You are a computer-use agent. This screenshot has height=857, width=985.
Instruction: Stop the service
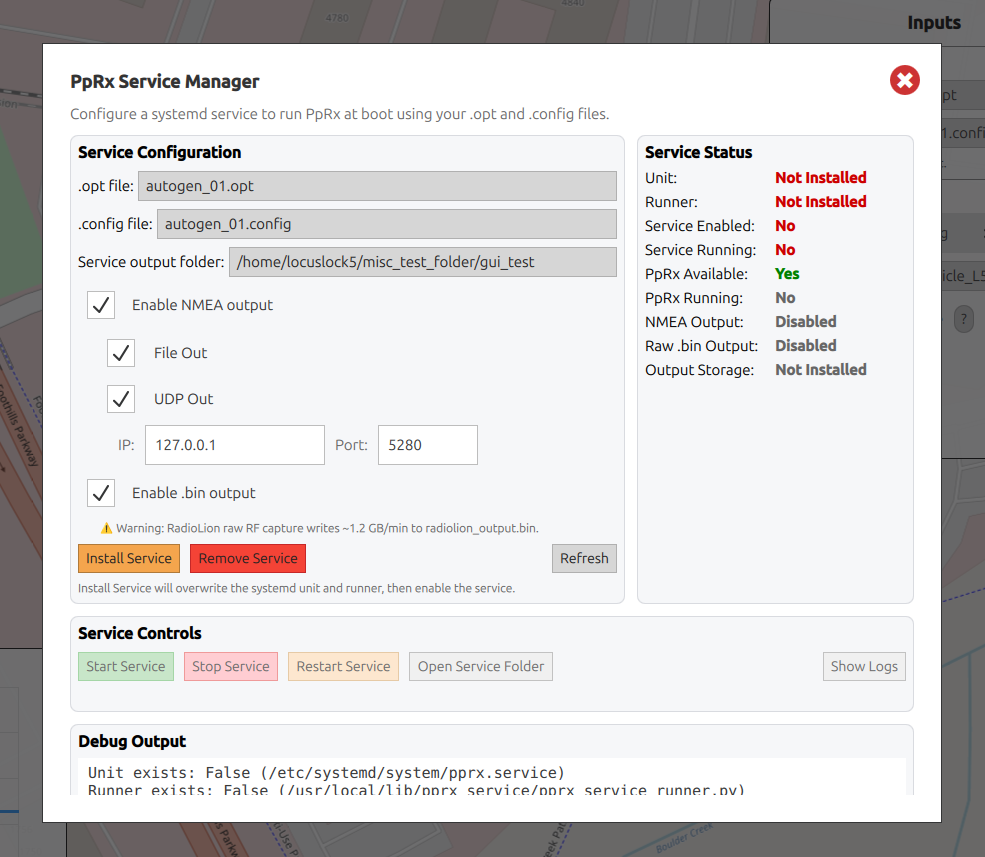pyautogui.click(x=231, y=667)
